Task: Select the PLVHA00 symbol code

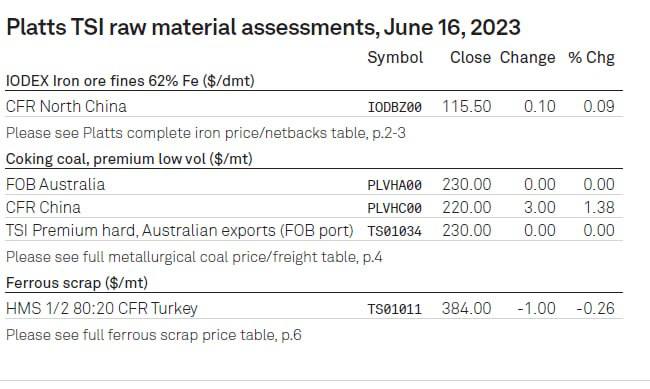Action: 395,185
